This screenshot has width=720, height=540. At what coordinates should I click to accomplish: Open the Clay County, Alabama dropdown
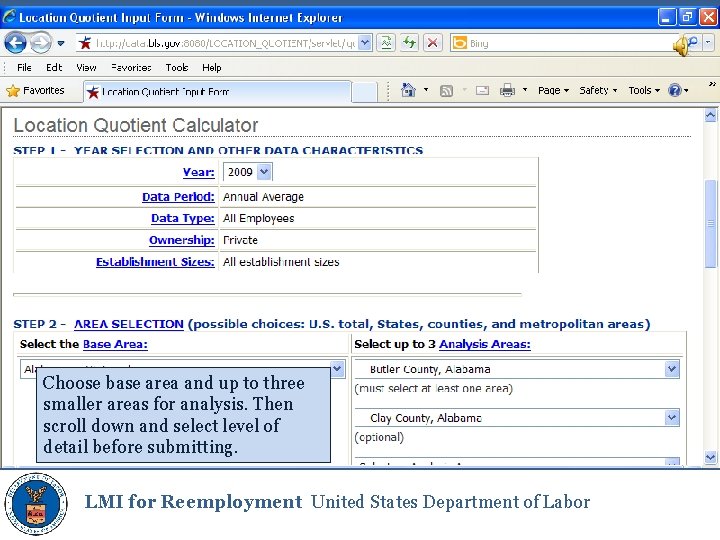tap(518, 418)
